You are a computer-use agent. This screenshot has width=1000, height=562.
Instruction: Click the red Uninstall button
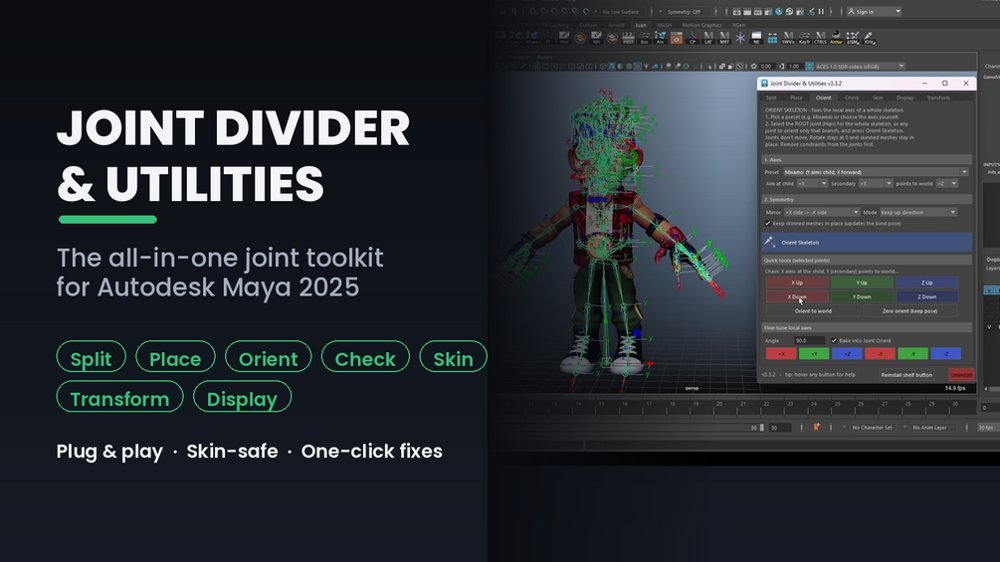click(960, 375)
